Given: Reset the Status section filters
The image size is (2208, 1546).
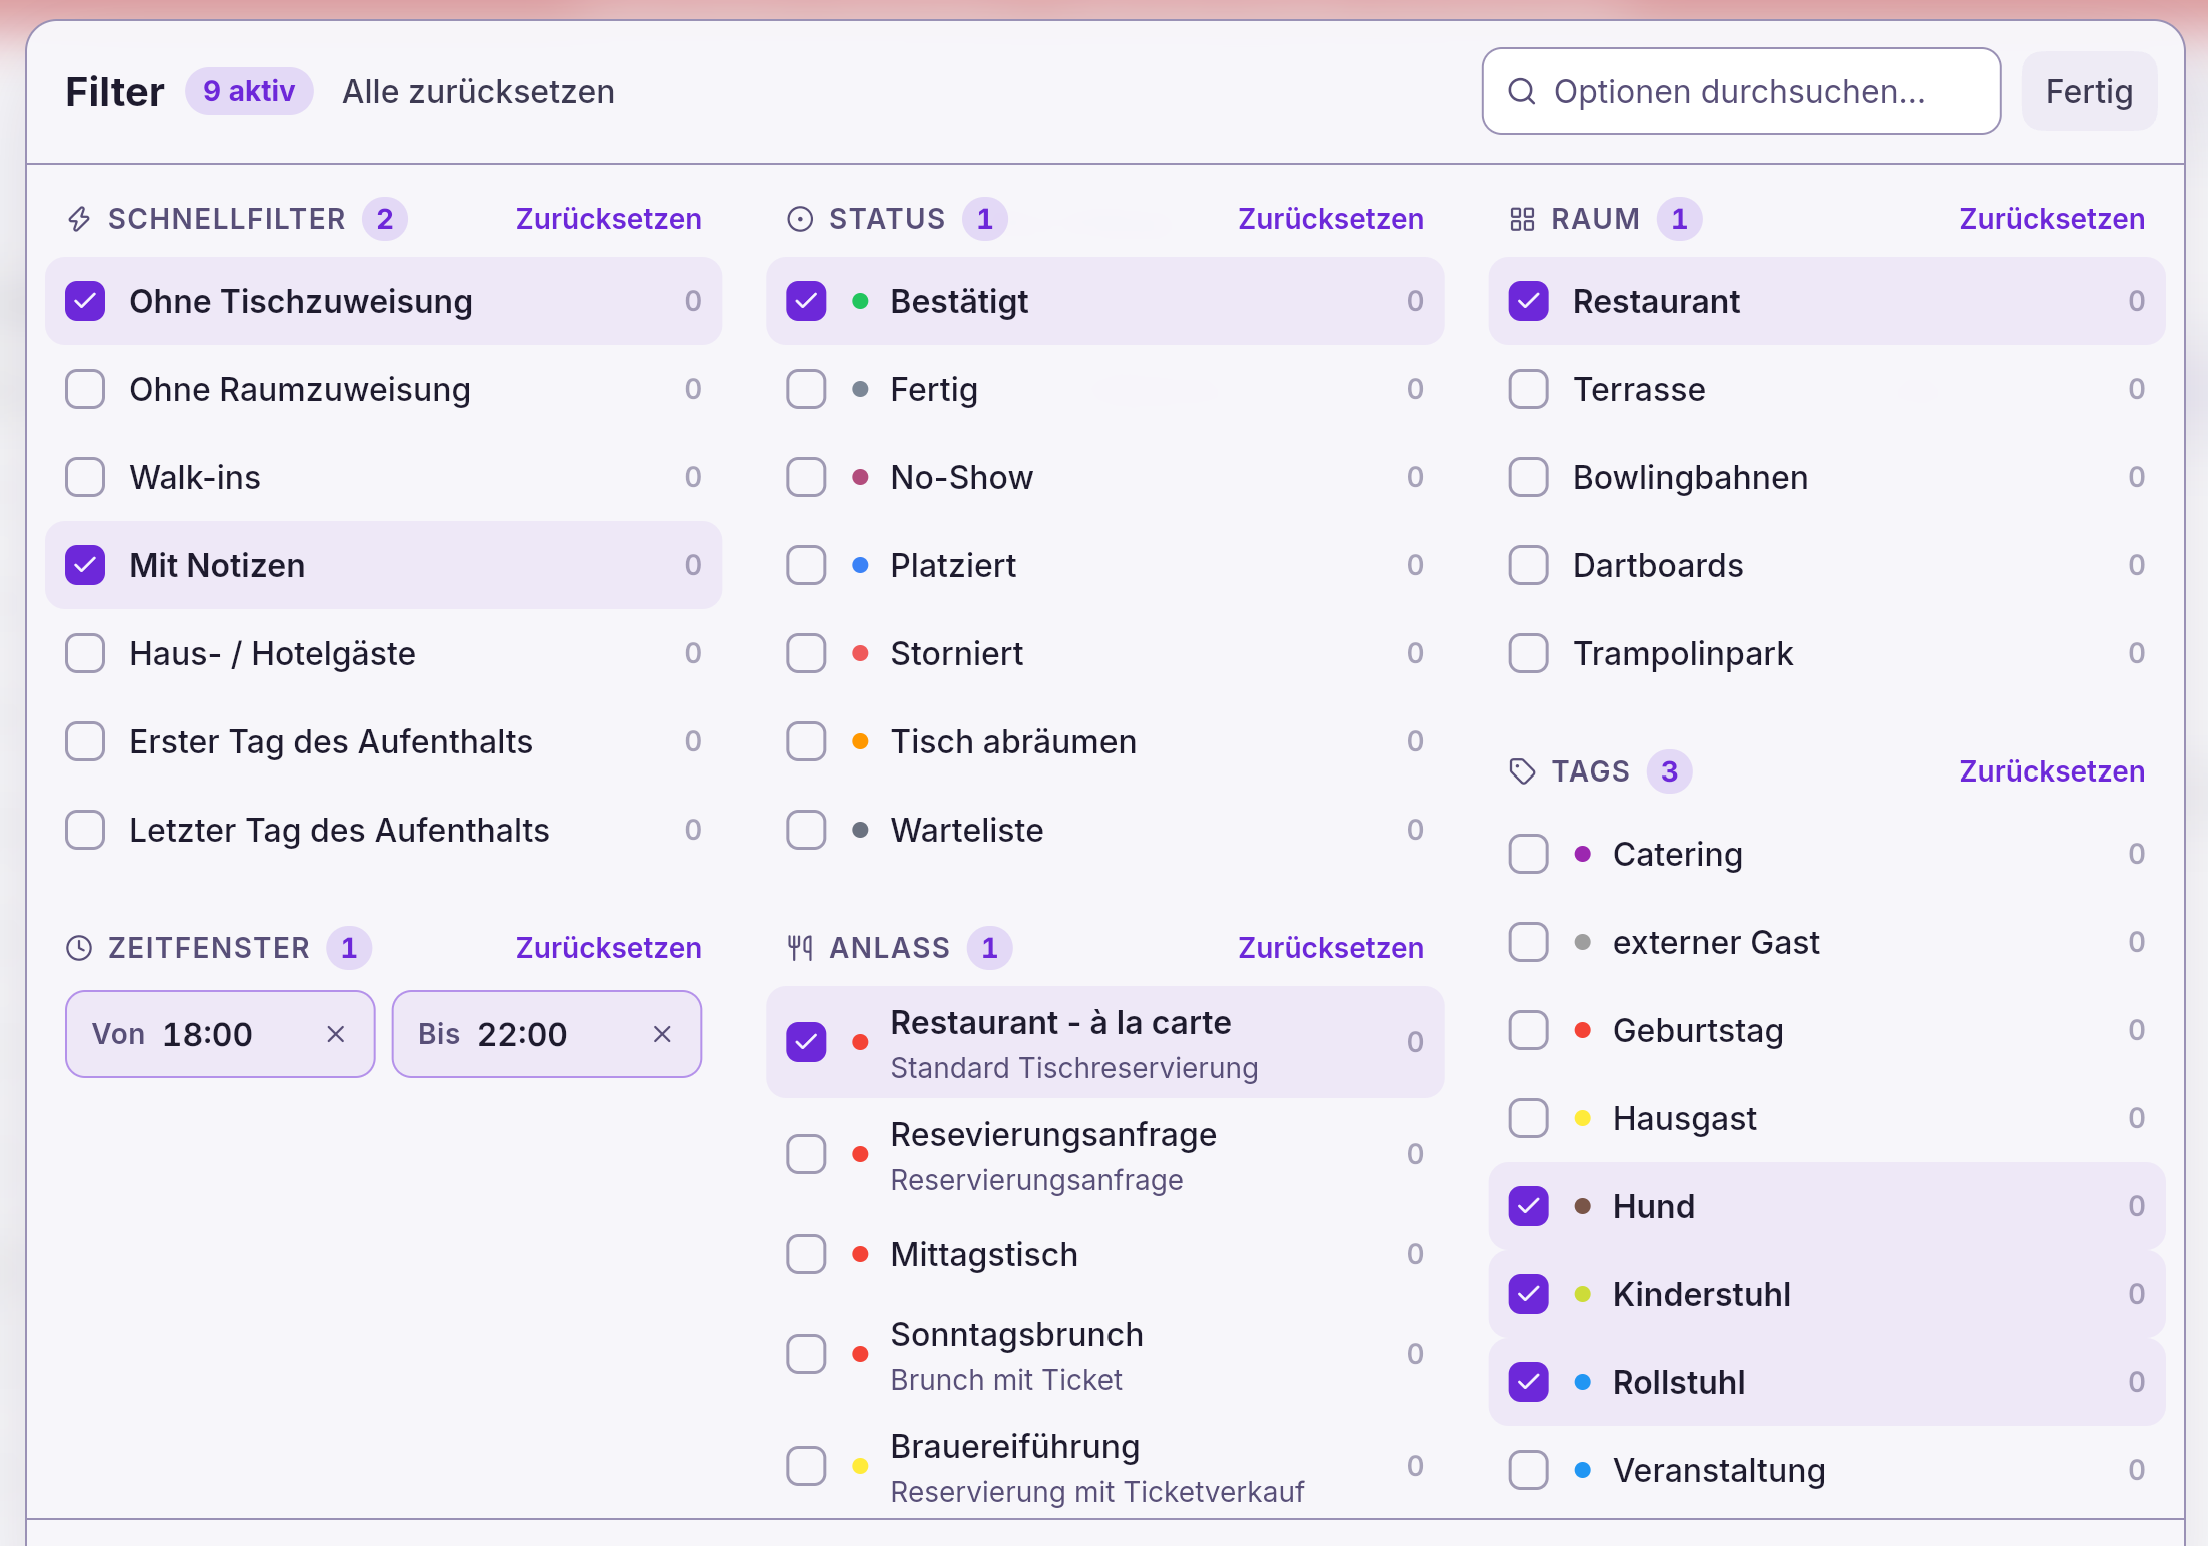Looking at the screenshot, I should (1330, 219).
